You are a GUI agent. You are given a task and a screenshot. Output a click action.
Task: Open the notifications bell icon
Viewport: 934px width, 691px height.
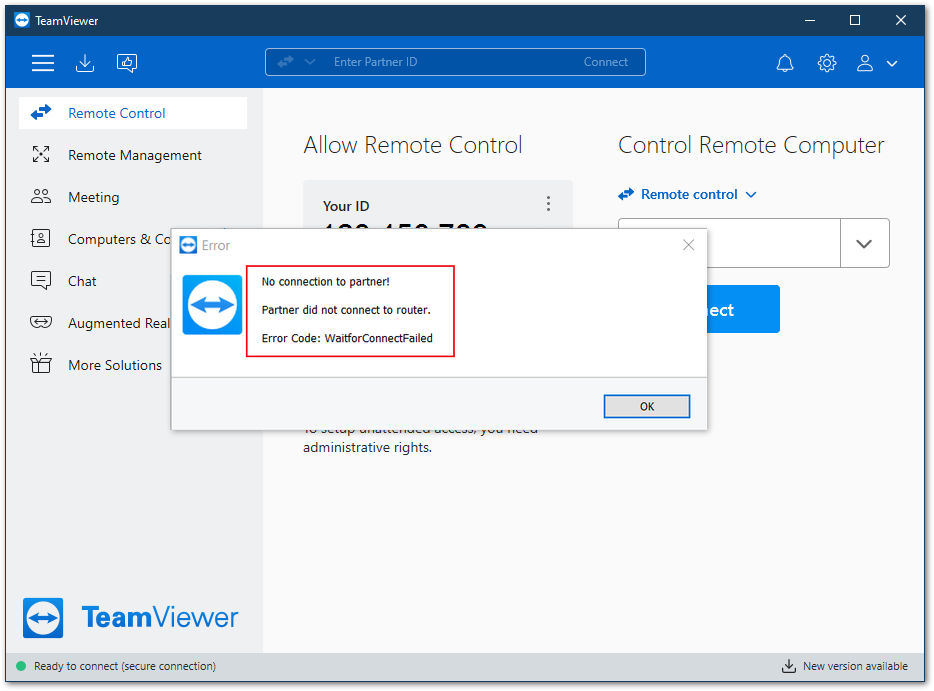point(785,63)
